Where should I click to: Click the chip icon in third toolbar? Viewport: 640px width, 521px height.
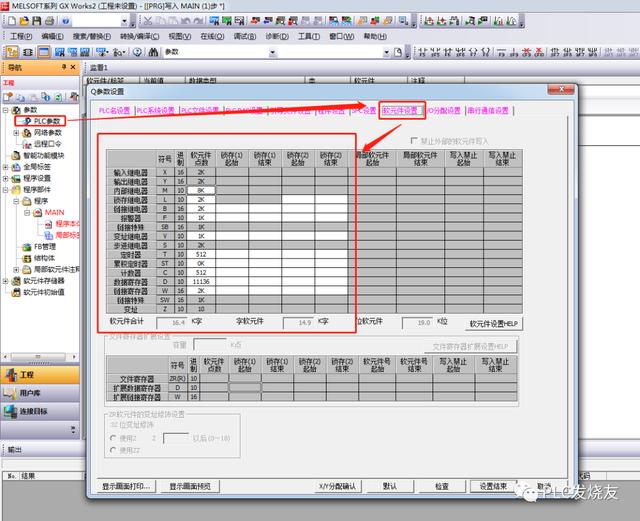click(28, 52)
